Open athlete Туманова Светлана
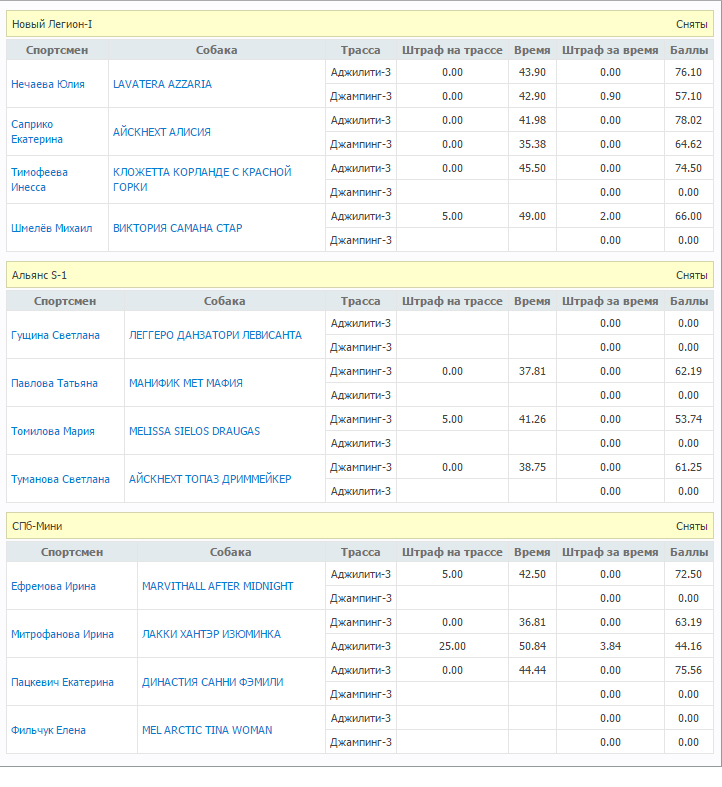The height and width of the screenshot is (787, 722). click(x=60, y=480)
